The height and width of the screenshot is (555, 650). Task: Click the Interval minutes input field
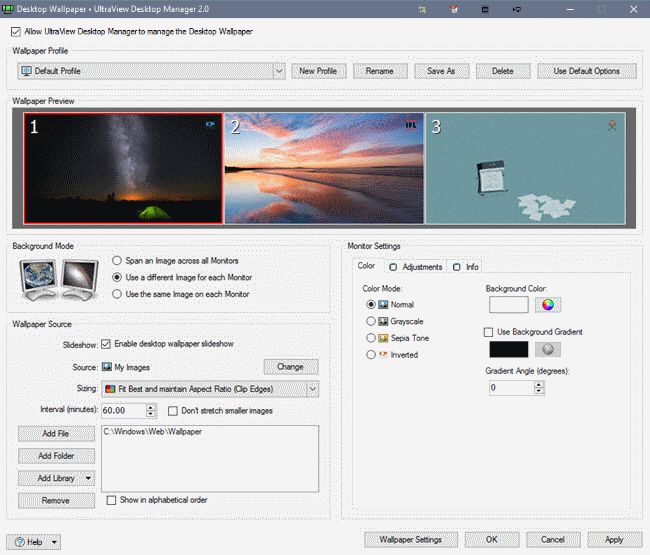point(124,410)
